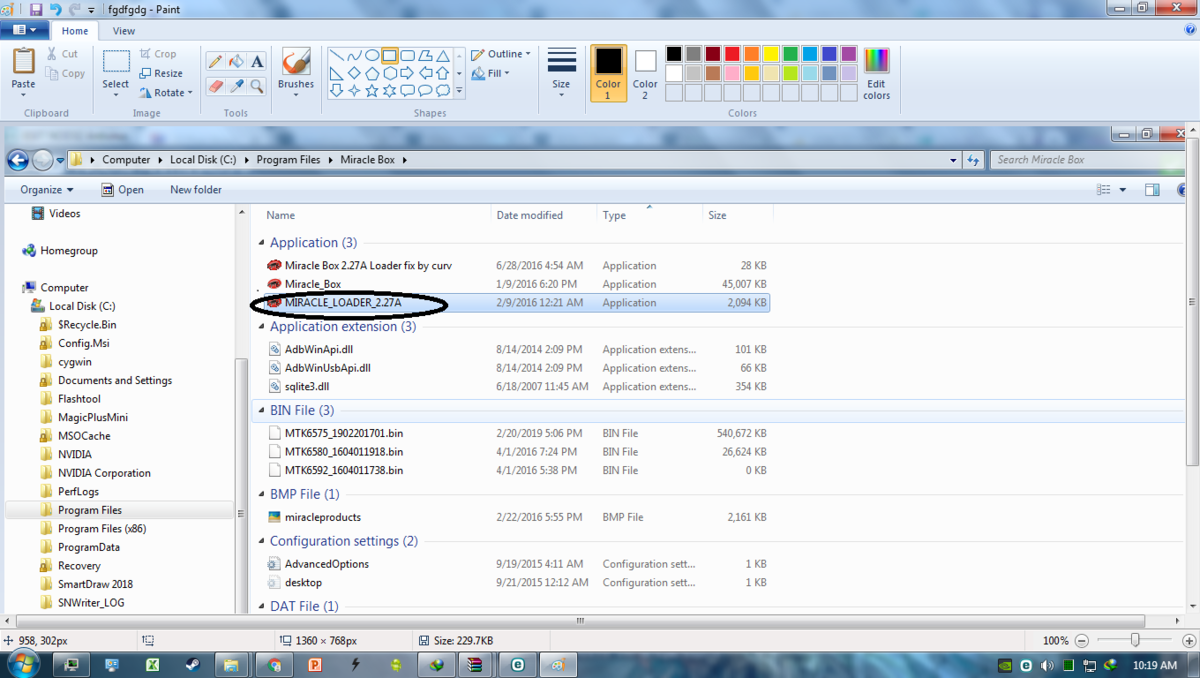The image size is (1200, 678).
Task: Click New folder button
Action: 196,189
